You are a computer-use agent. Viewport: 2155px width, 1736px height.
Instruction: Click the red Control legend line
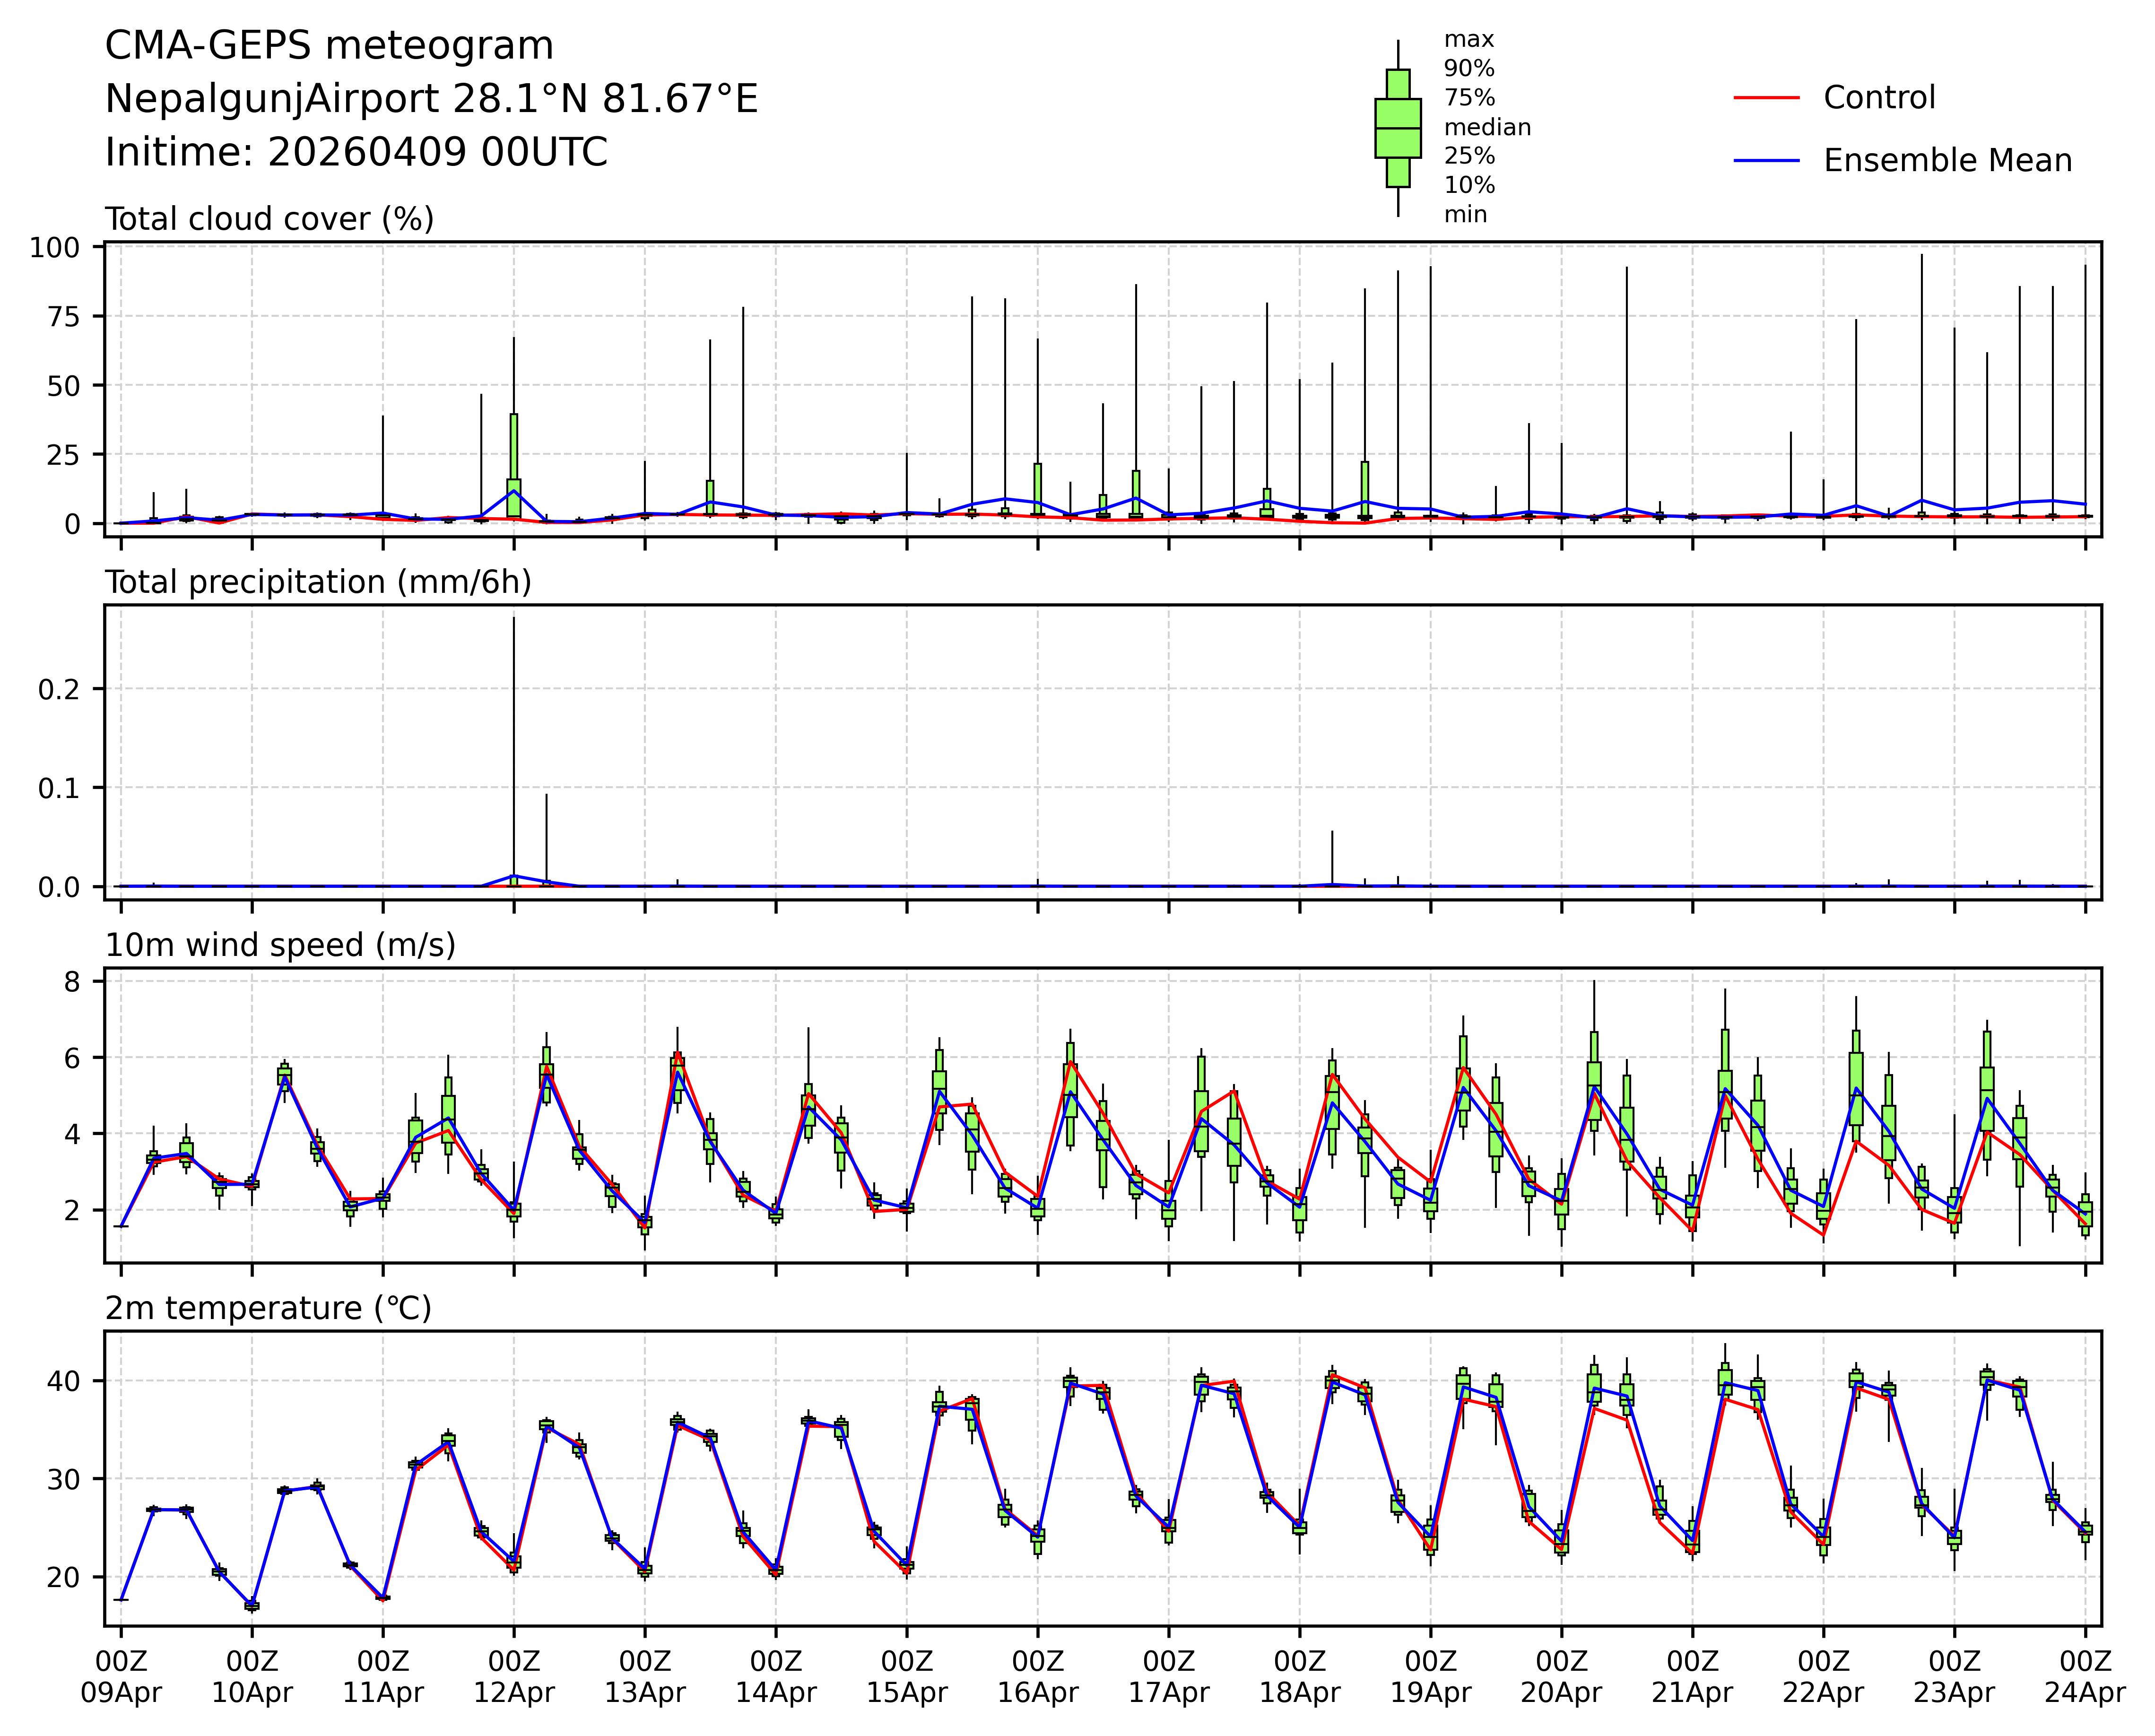pyautogui.click(x=1766, y=98)
